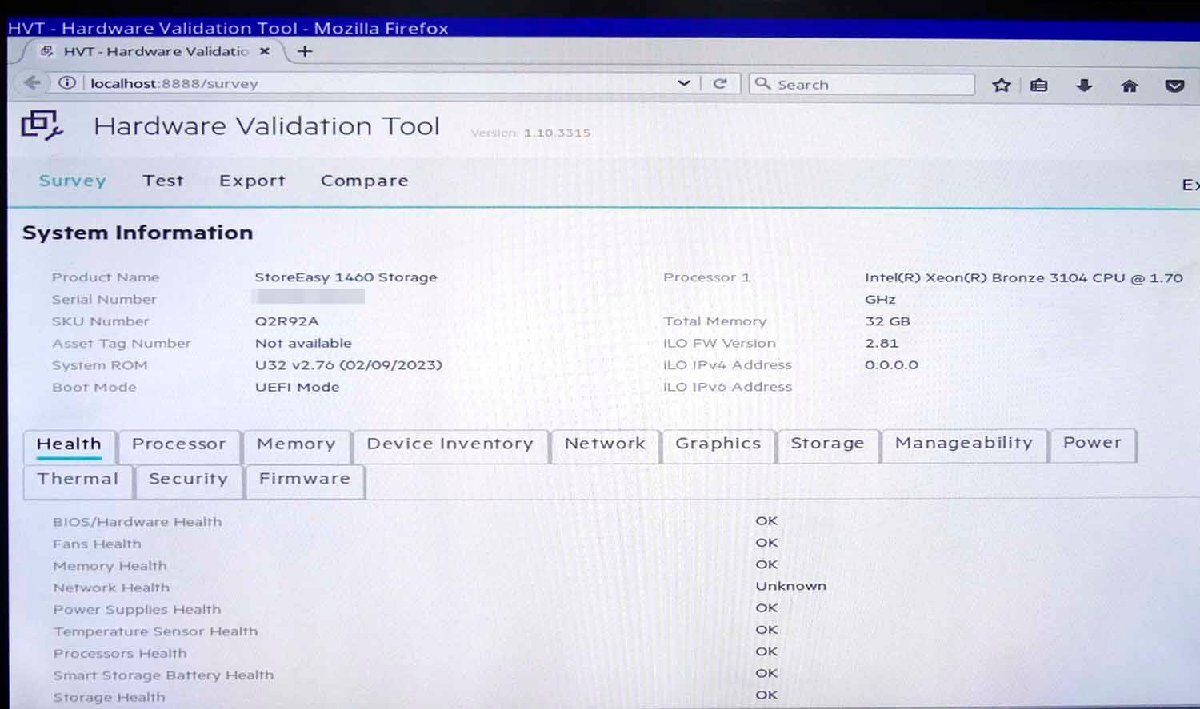Click the 'Not available' asset tag value
Screen dimensions: 1200x709
304,344
